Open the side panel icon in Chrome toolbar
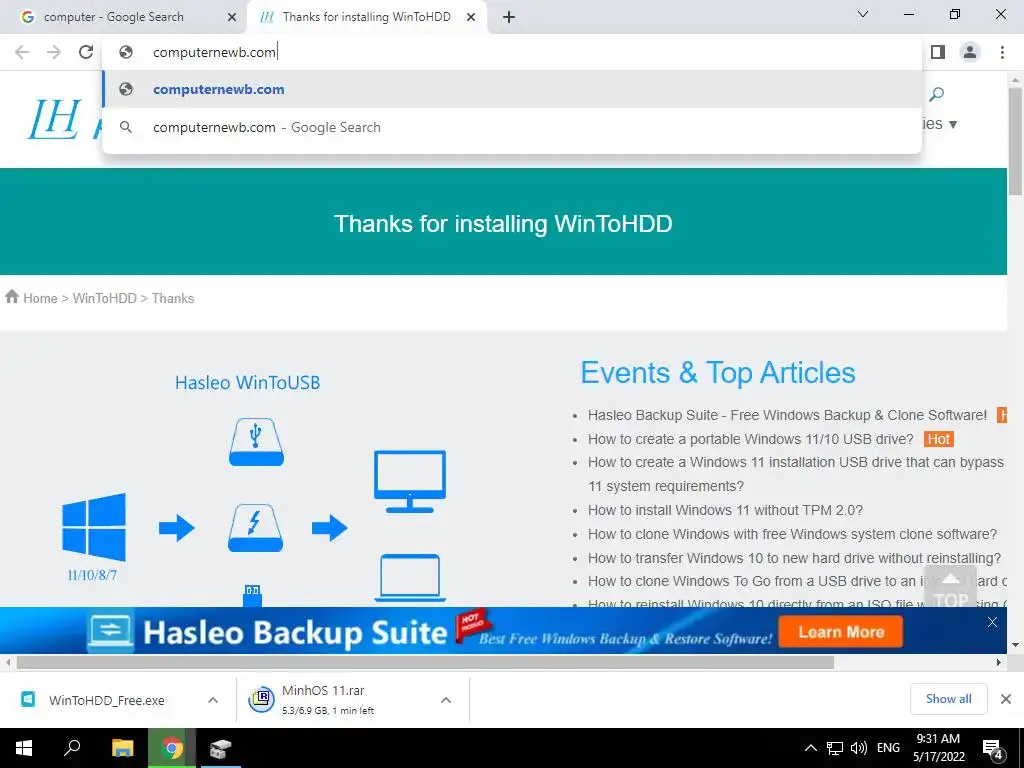Viewport: 1024px width, 768px height. 938,52
